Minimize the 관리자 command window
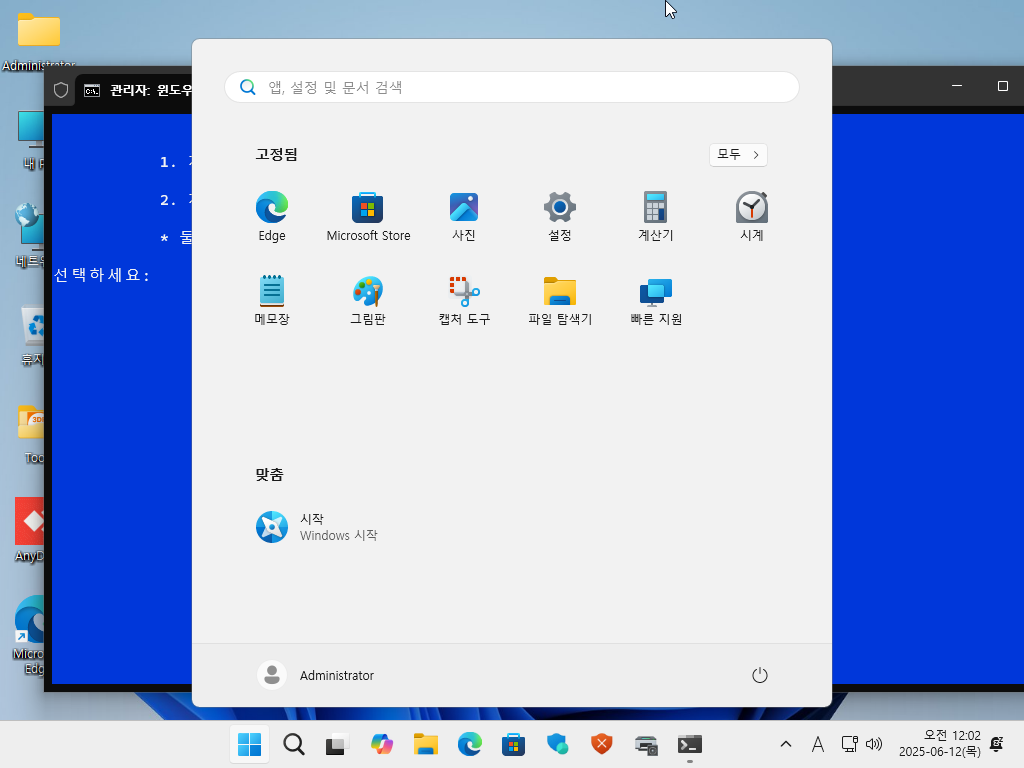This screenshot has width=1024, height=768. (x=957, y=86)
